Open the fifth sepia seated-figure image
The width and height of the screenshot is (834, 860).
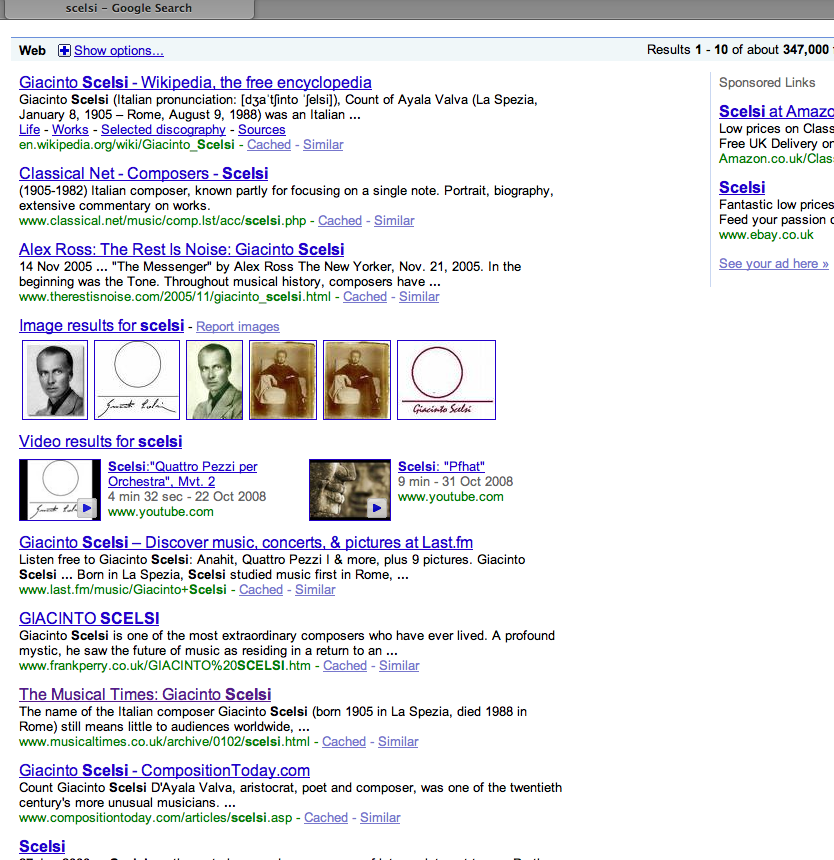coord(357,380)
